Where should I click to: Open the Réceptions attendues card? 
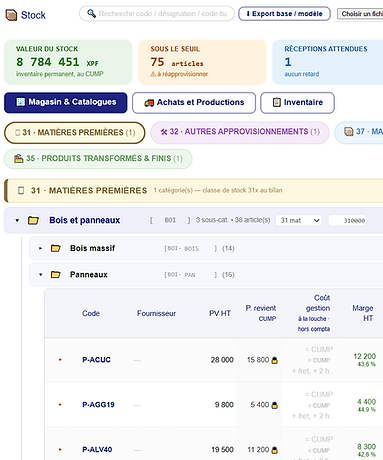pyautogui.click(x=328, y=62)
